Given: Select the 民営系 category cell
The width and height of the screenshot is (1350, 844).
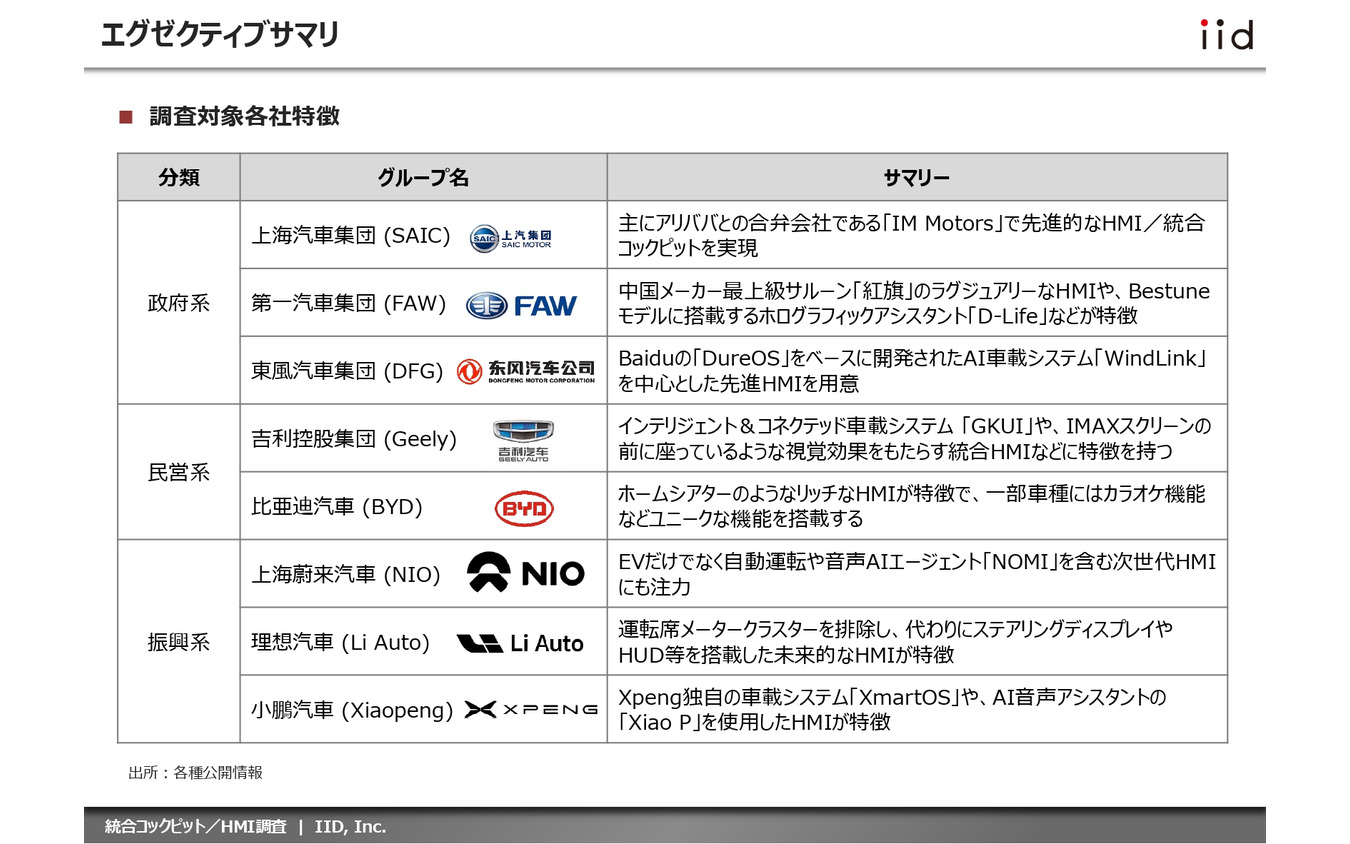Looking at the screenshot, I should coord(179,472).
